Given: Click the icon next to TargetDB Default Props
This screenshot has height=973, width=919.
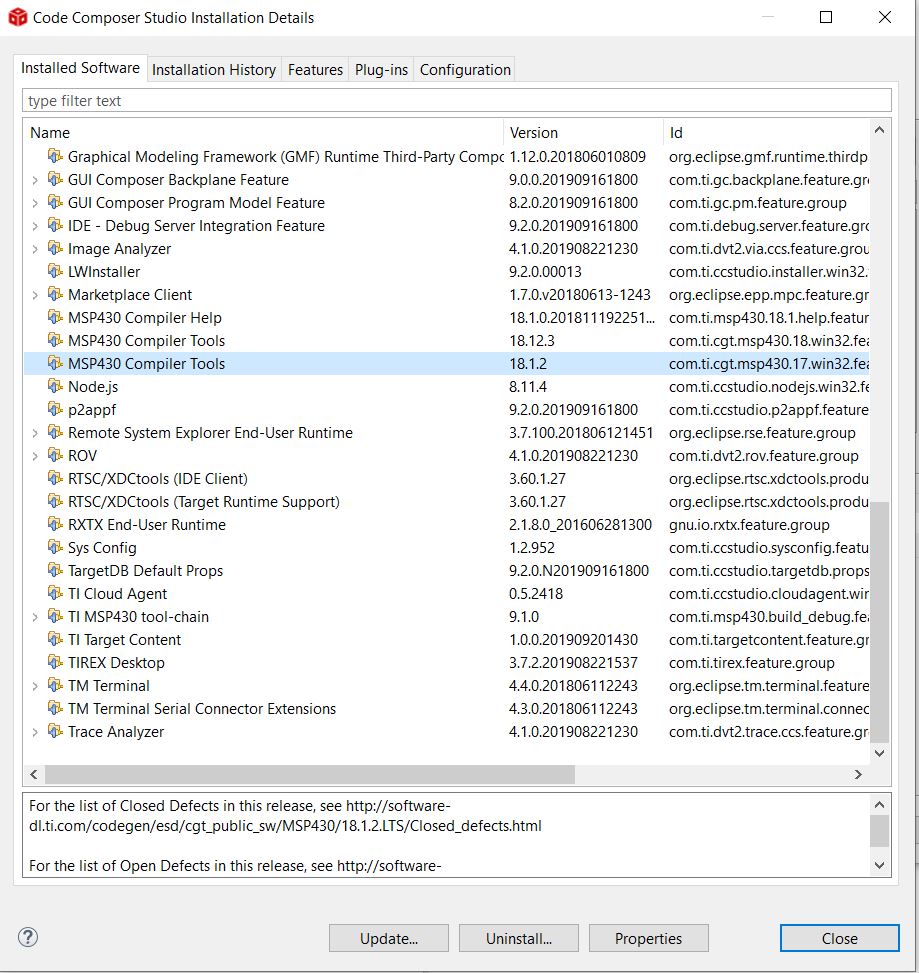Looking at the screenshot, I should point(55,570).
